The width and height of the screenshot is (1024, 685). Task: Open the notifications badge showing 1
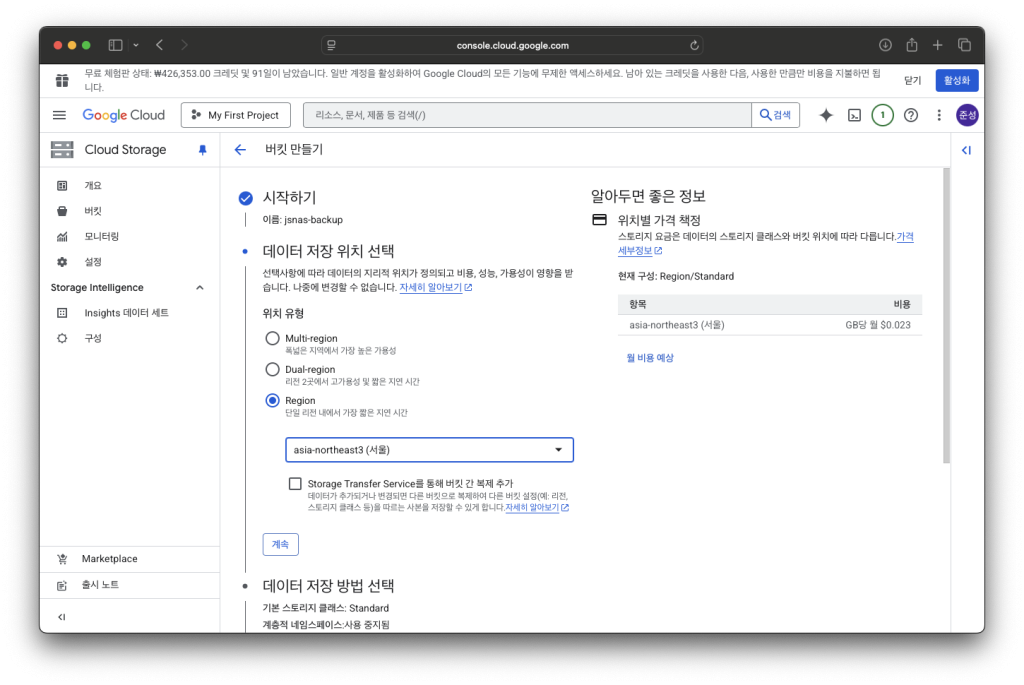click(x=882, y=115)
